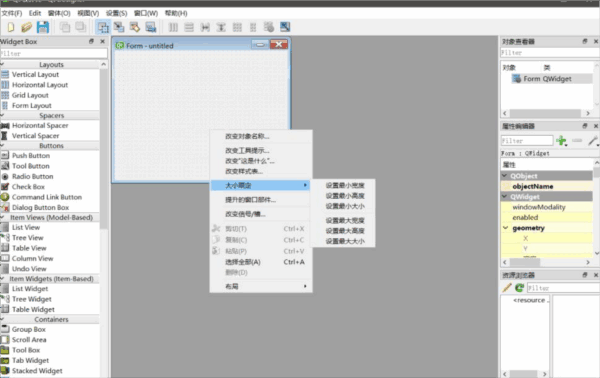Click object inspector horizontal scrollbar right arrow
This screenshot has height=378, width=600.
[x=588, y=113]
